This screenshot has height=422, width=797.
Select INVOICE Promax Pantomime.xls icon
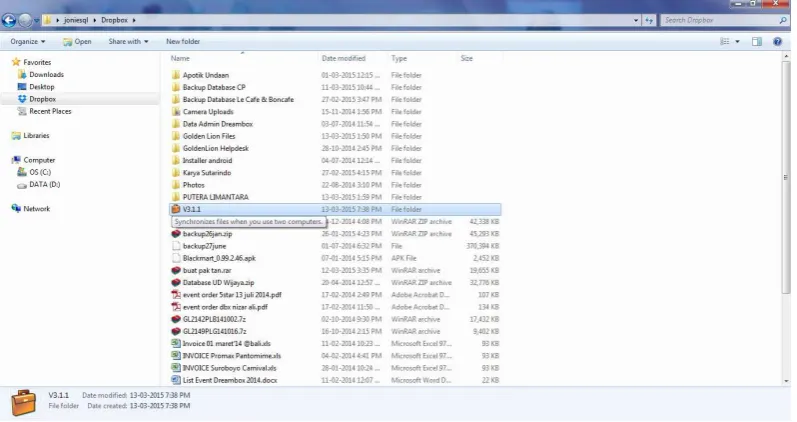176,356
